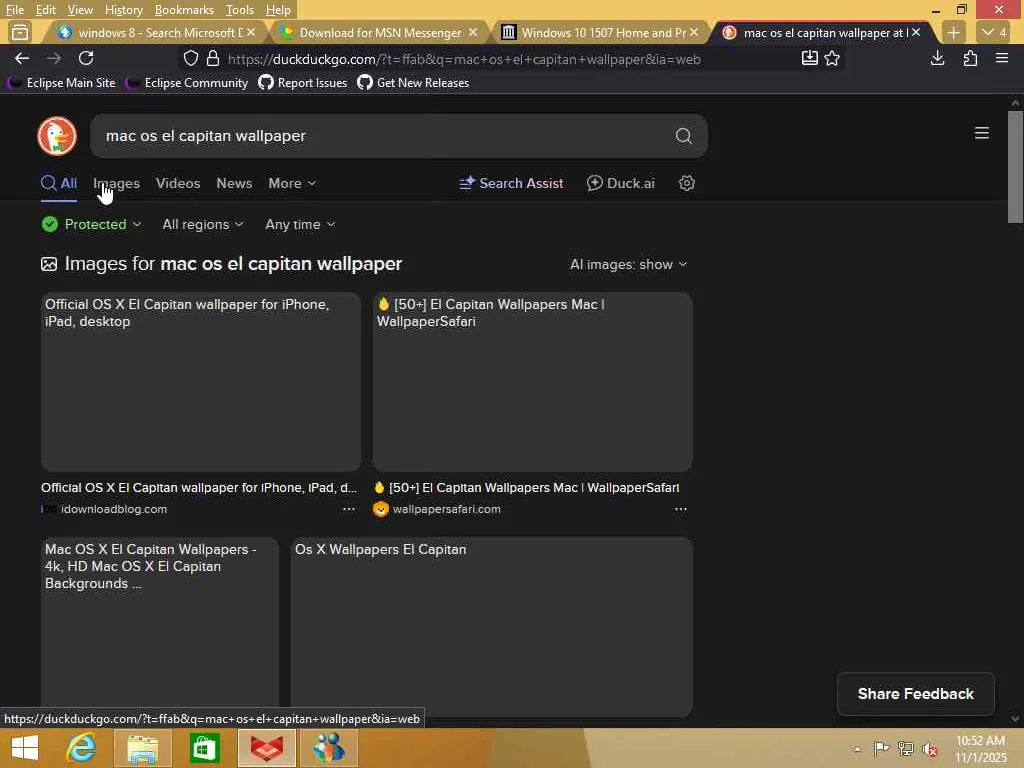Open '[50+] El Capitan Wallpapers Mac' thumbnail
The height and width of the screenshot is (768, 1024).
tap(532, 381)
